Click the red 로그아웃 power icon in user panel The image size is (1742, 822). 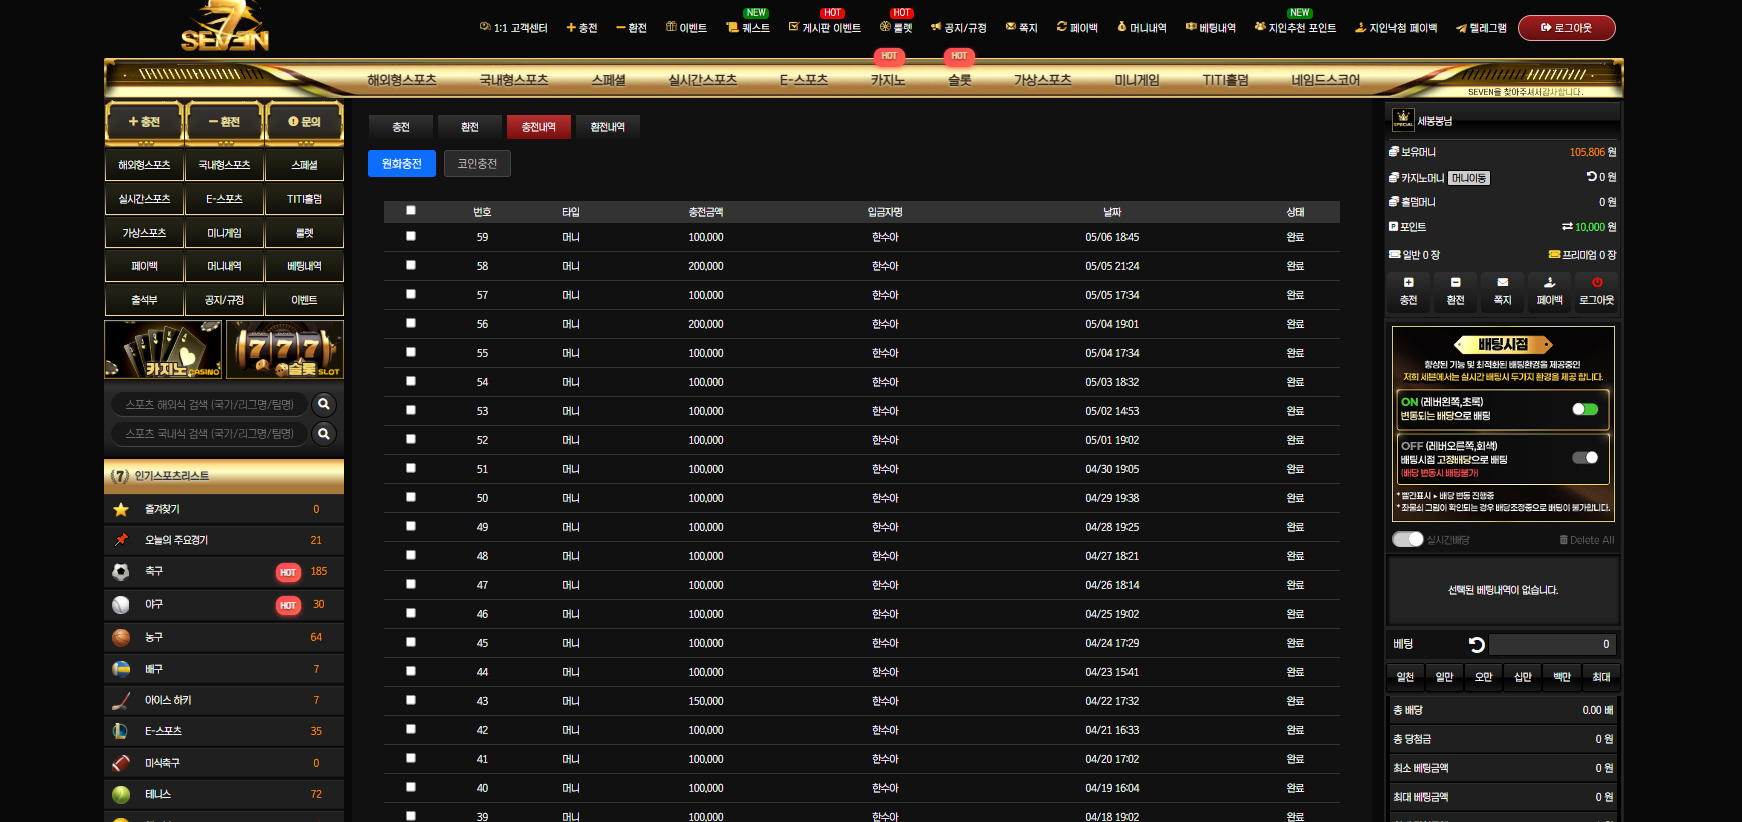pyautogui.click(x=1596, y=283)
